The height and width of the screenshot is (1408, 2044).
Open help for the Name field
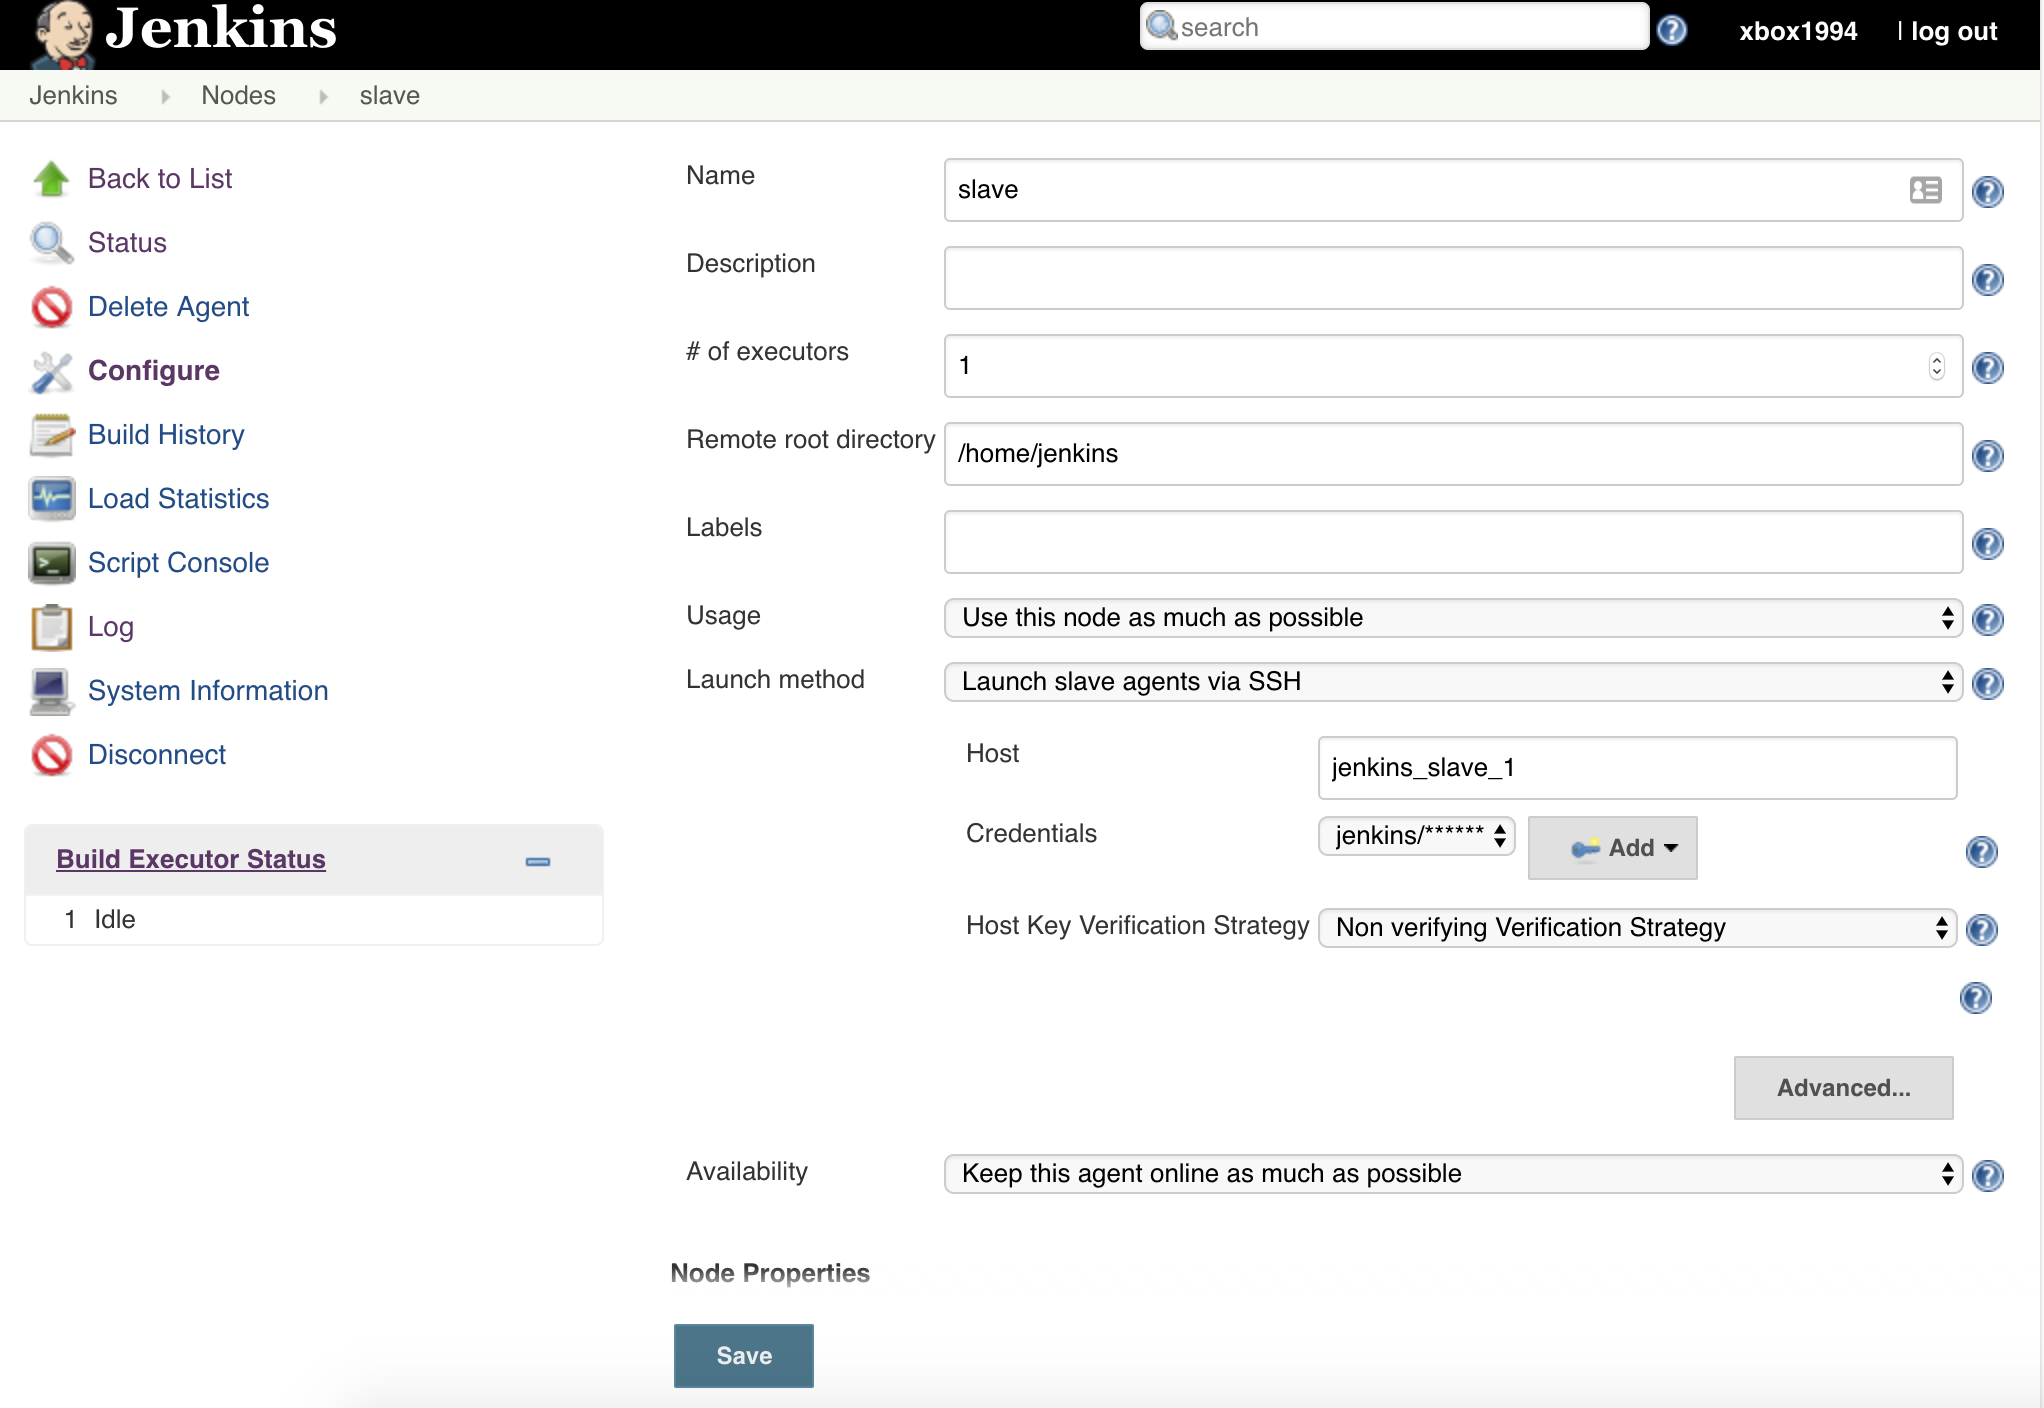point(1987,191)
